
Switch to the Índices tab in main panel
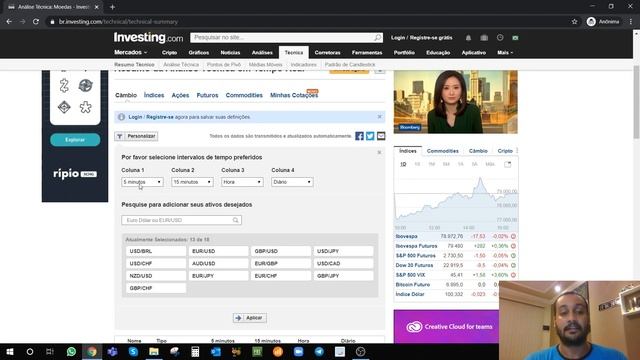click(x=154, y=95)
